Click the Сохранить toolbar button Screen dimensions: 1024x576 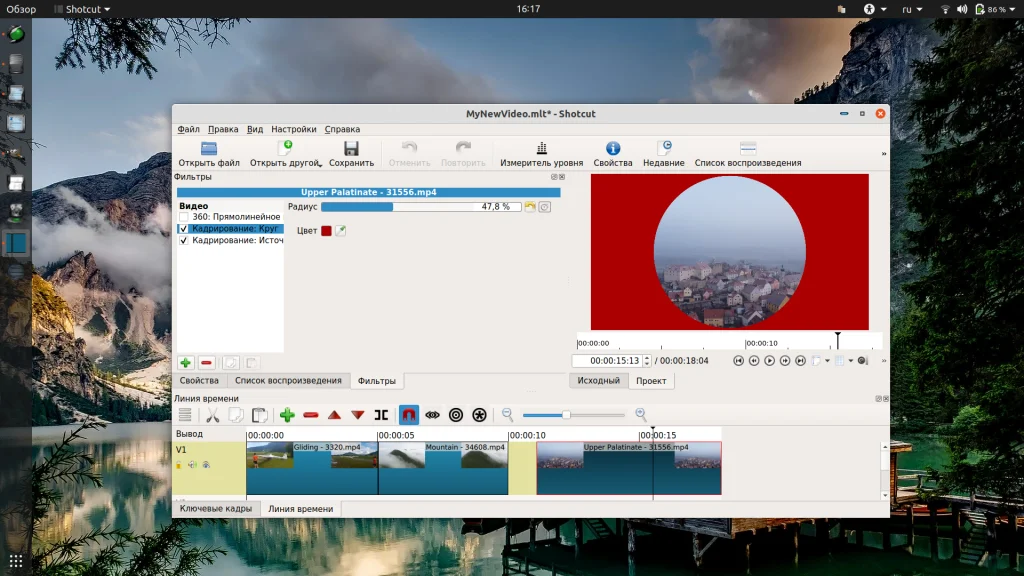tap(351, 153)
